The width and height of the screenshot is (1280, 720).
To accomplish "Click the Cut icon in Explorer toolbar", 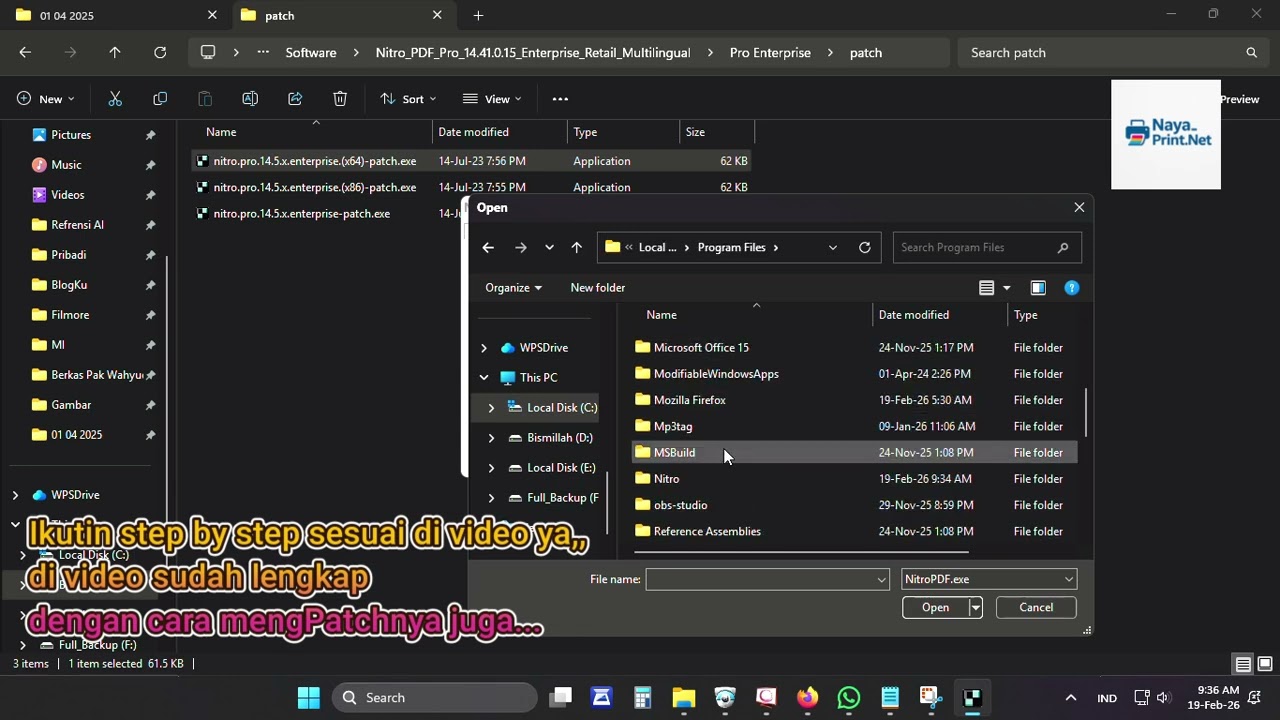I will [x=115, y=99].
